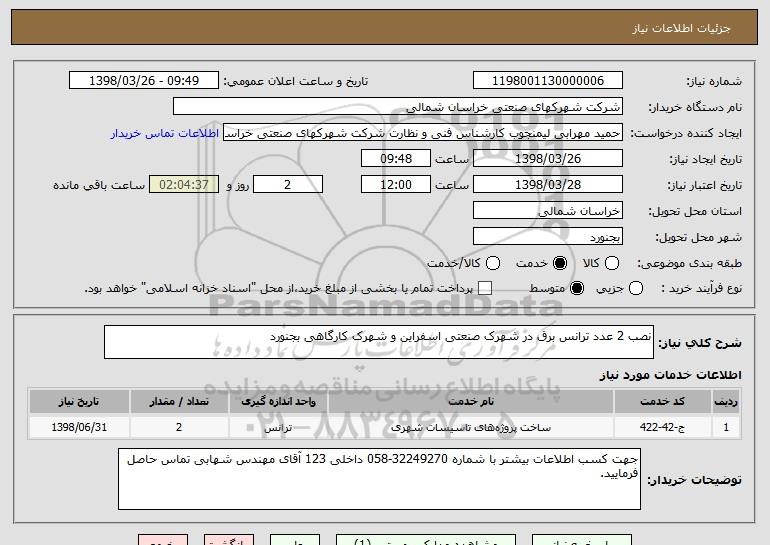Click the اطلاعات خدمات مورد نیاز section heading
This screenshot has width=770, height=545.
click(670, 375)
